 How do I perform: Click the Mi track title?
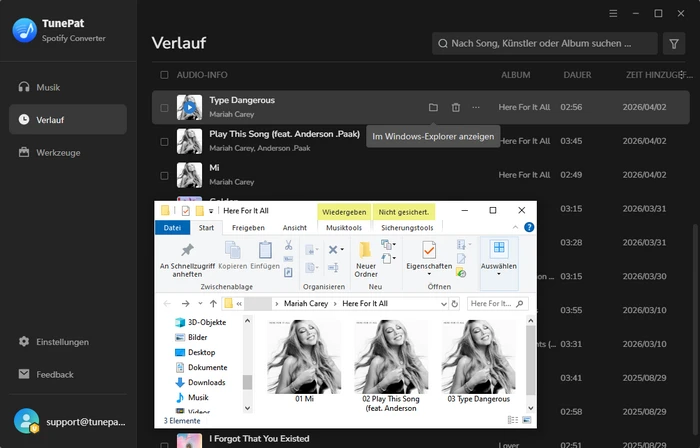coord(214,168)
